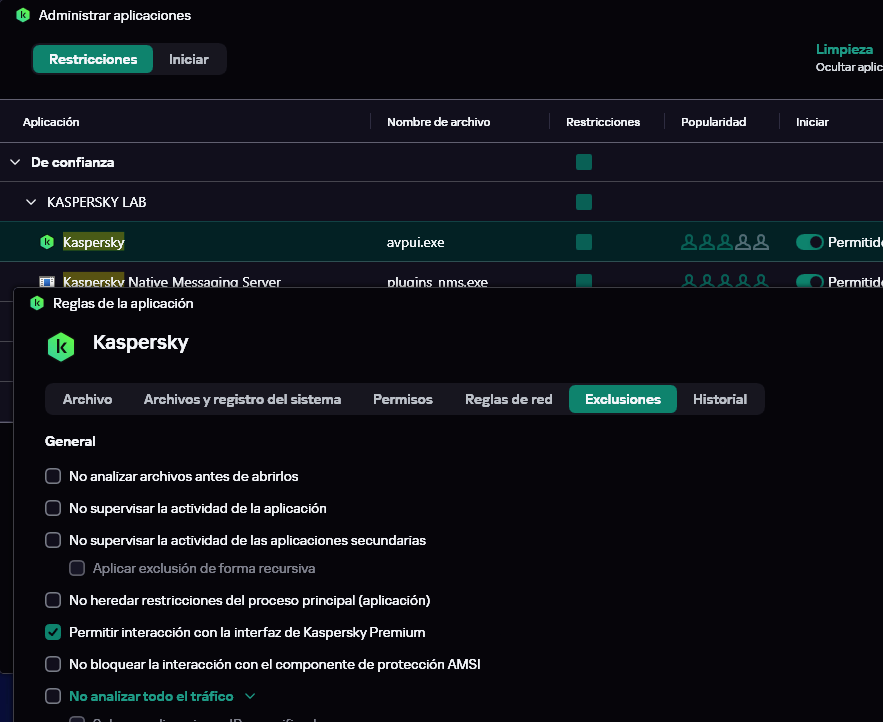883x722 pixels.
Task: Click the Kaspersky logo icon in Administrar aplicaciones title
Action: click(x=23, y=15)
